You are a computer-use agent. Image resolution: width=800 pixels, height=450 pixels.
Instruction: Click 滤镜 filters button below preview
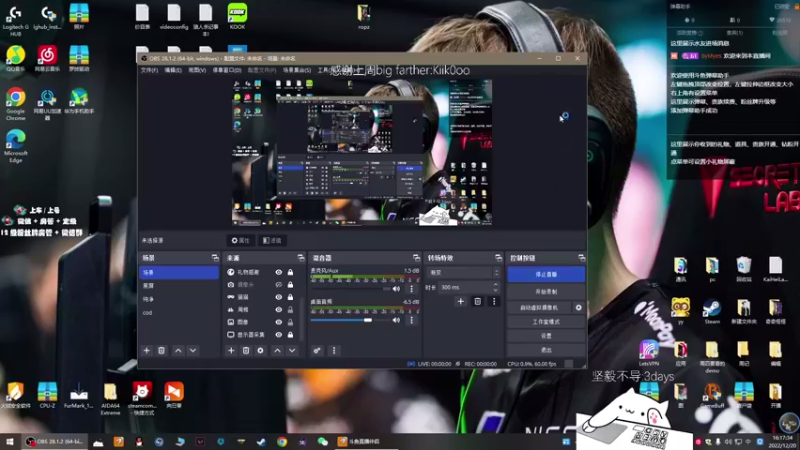pos(272,240)
